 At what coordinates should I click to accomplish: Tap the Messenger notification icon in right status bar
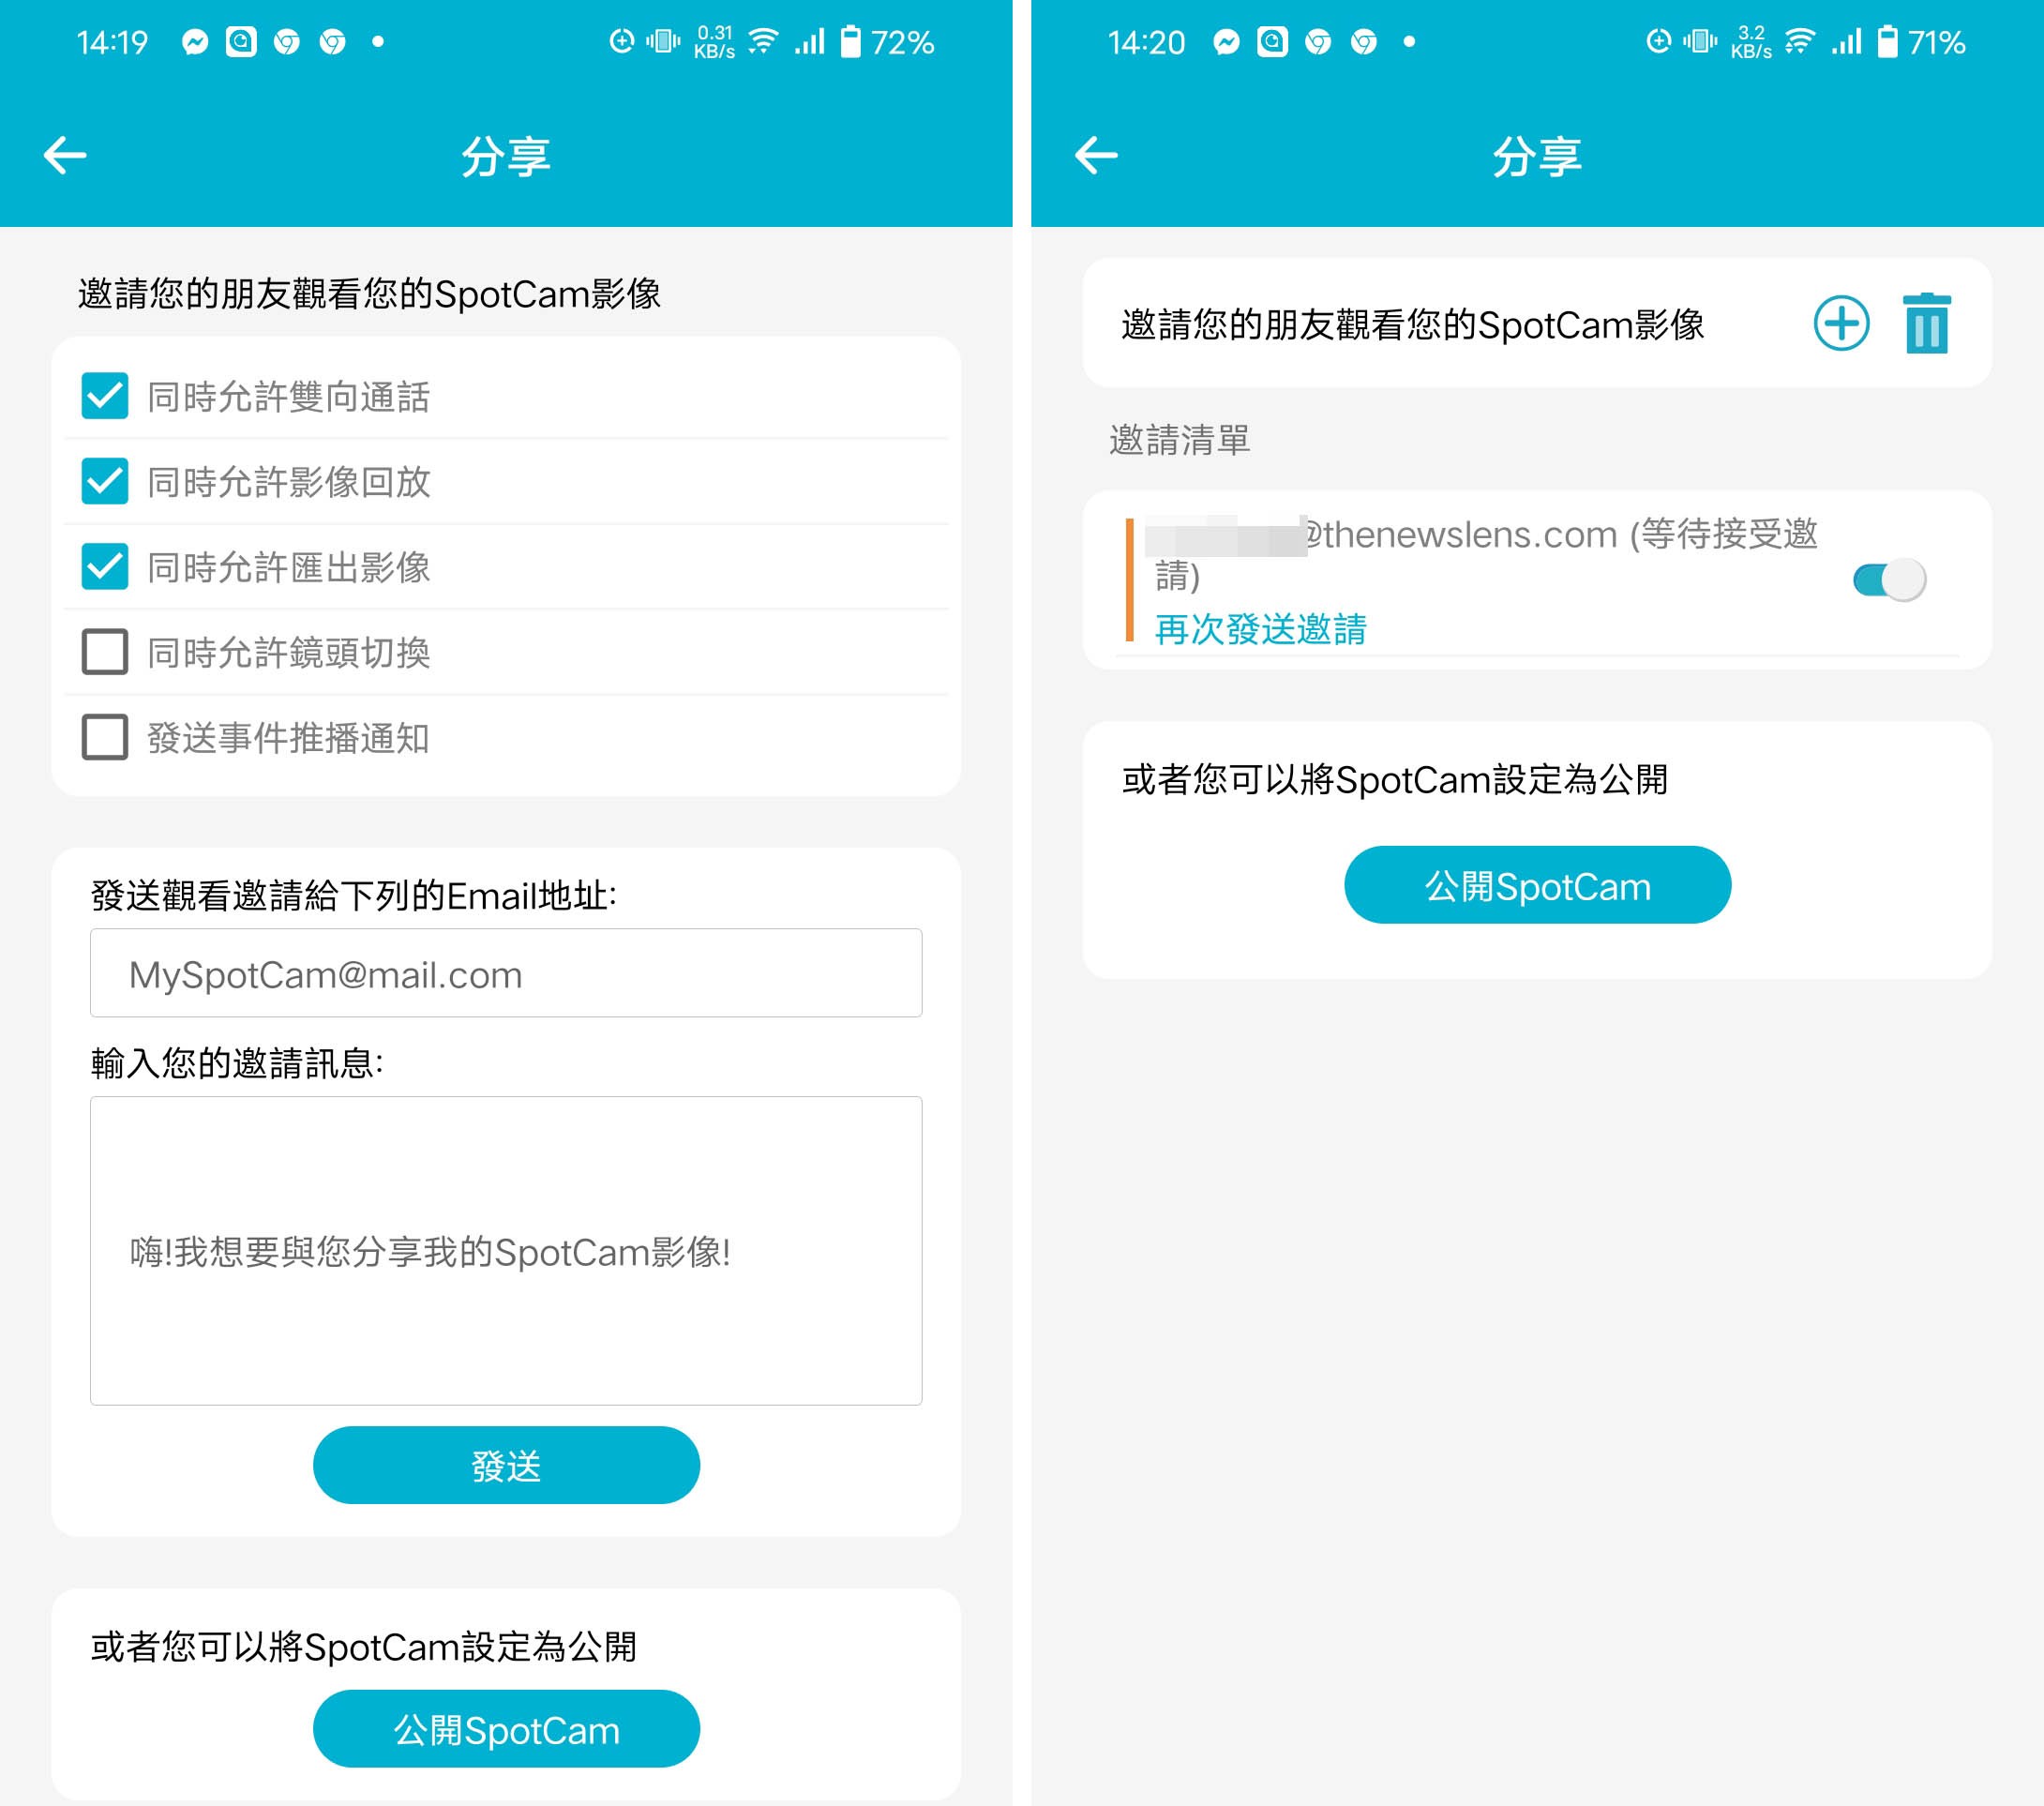pyautogui.click(x=1226, y=42)
